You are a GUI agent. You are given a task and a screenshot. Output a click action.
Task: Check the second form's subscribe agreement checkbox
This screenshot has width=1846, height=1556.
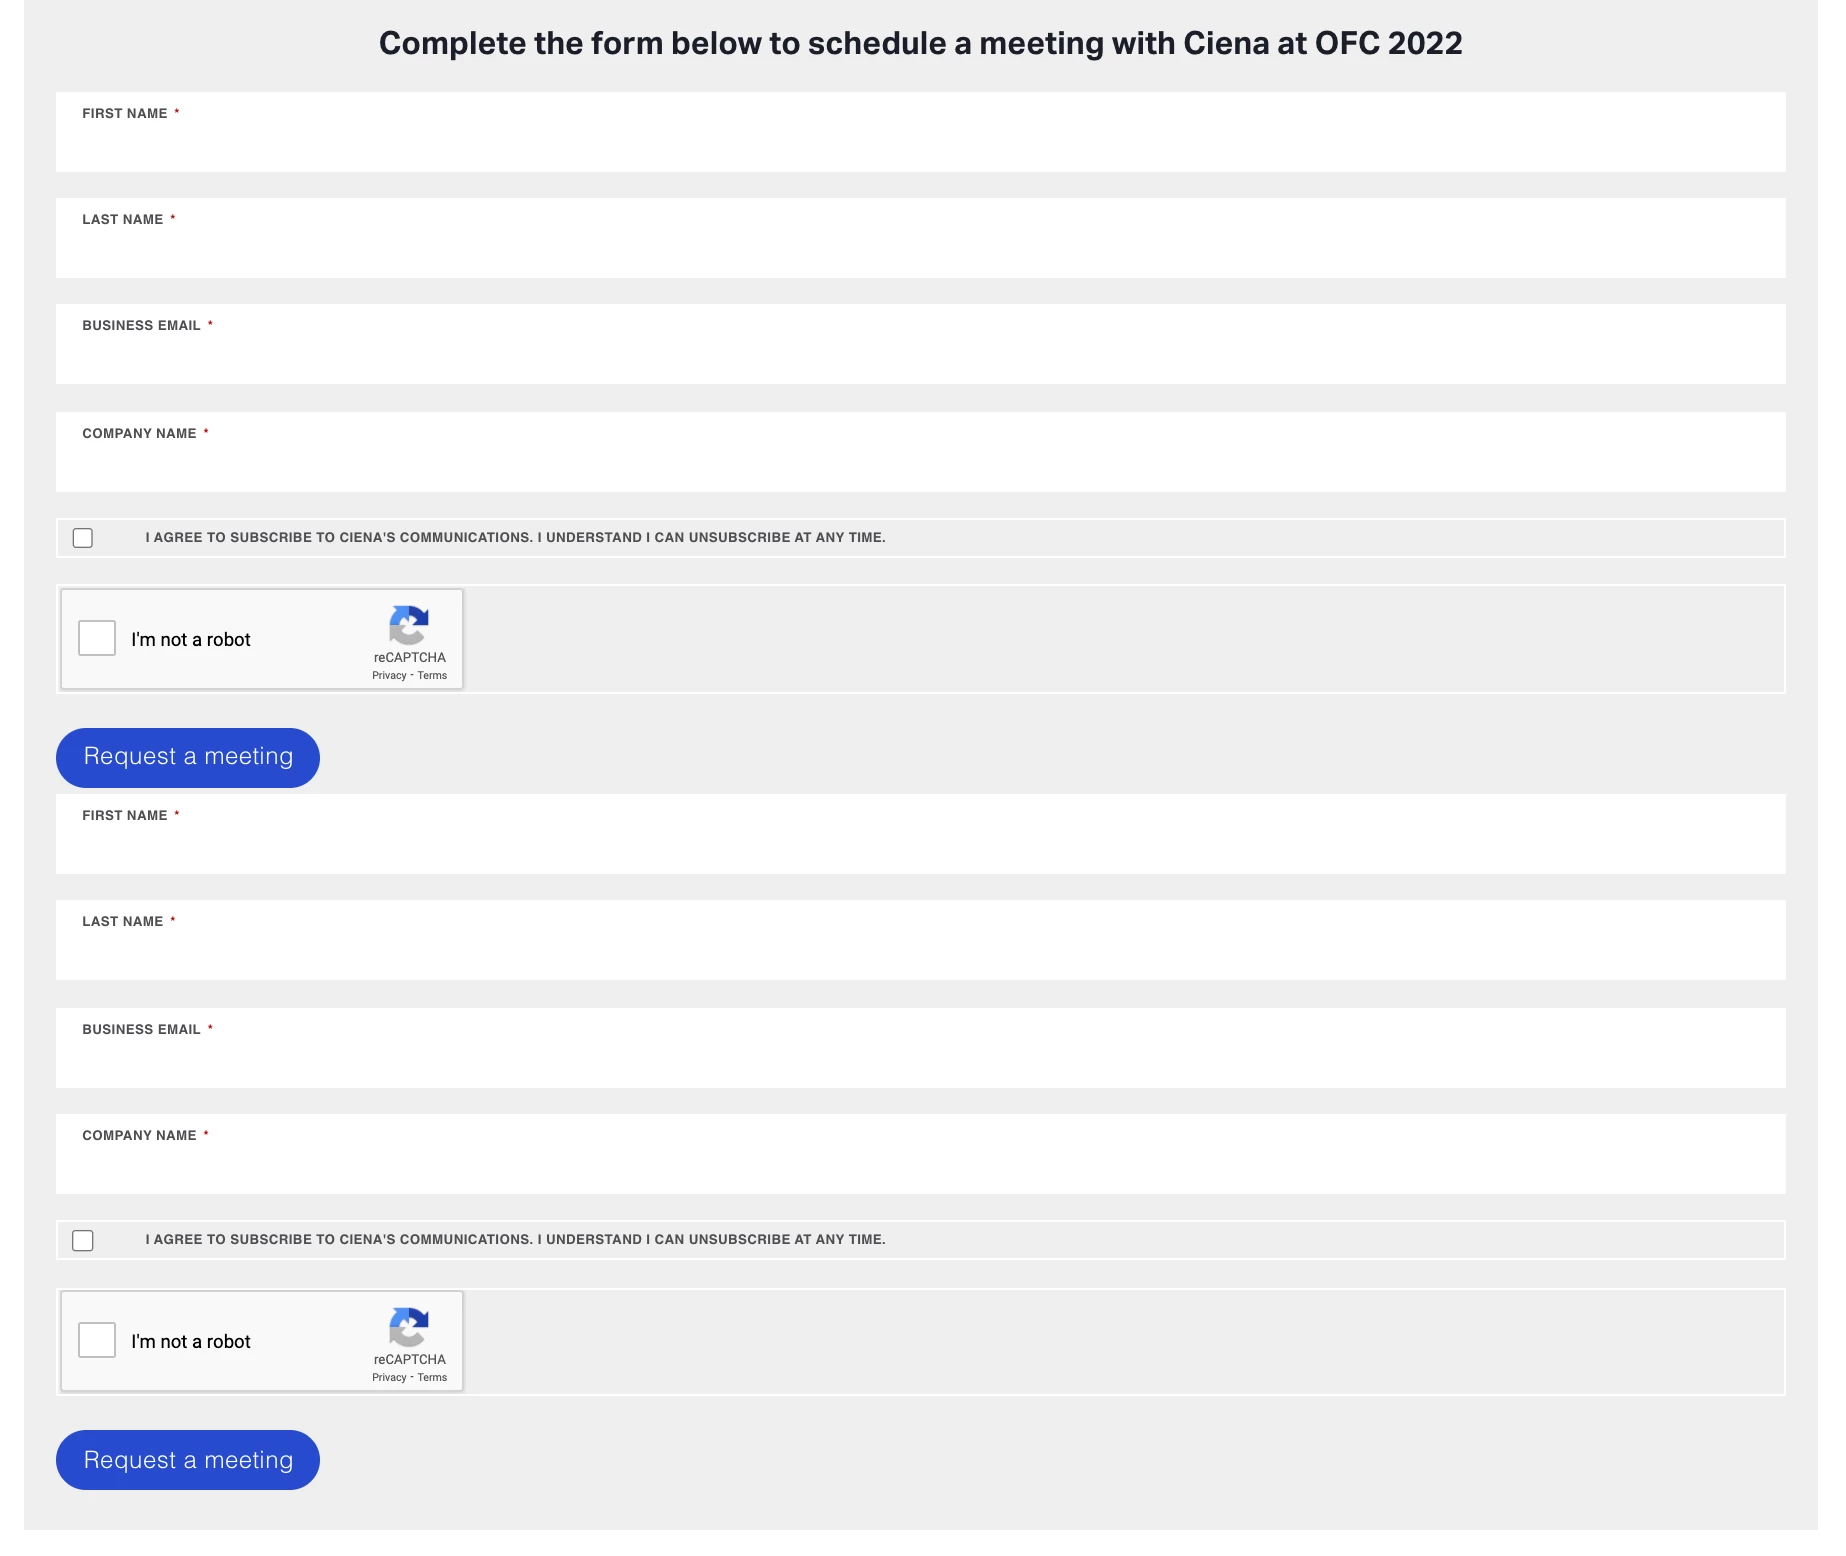coord(83,1240)
